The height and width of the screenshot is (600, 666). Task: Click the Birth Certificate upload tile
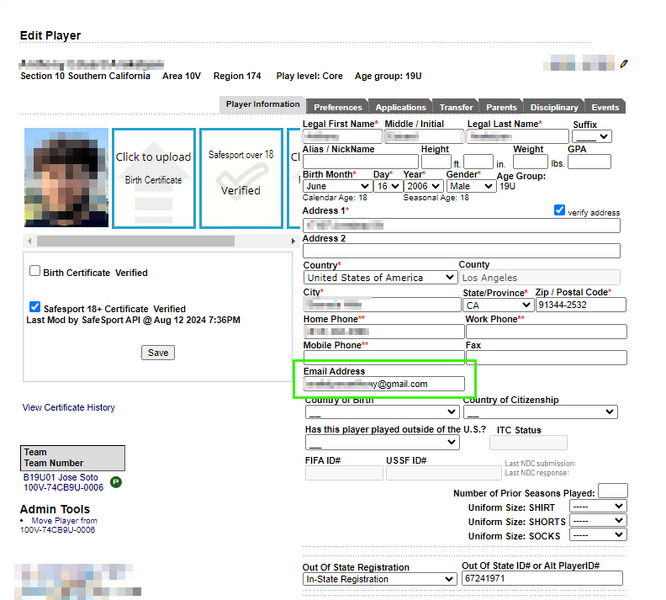[154, 178]
